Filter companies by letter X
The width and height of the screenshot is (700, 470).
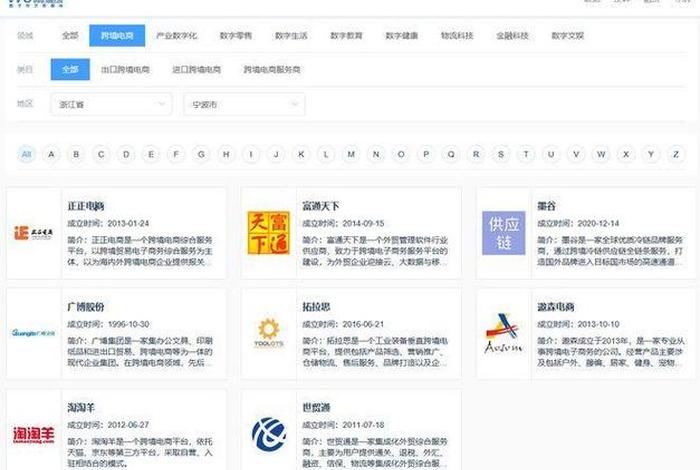(626, 154)
